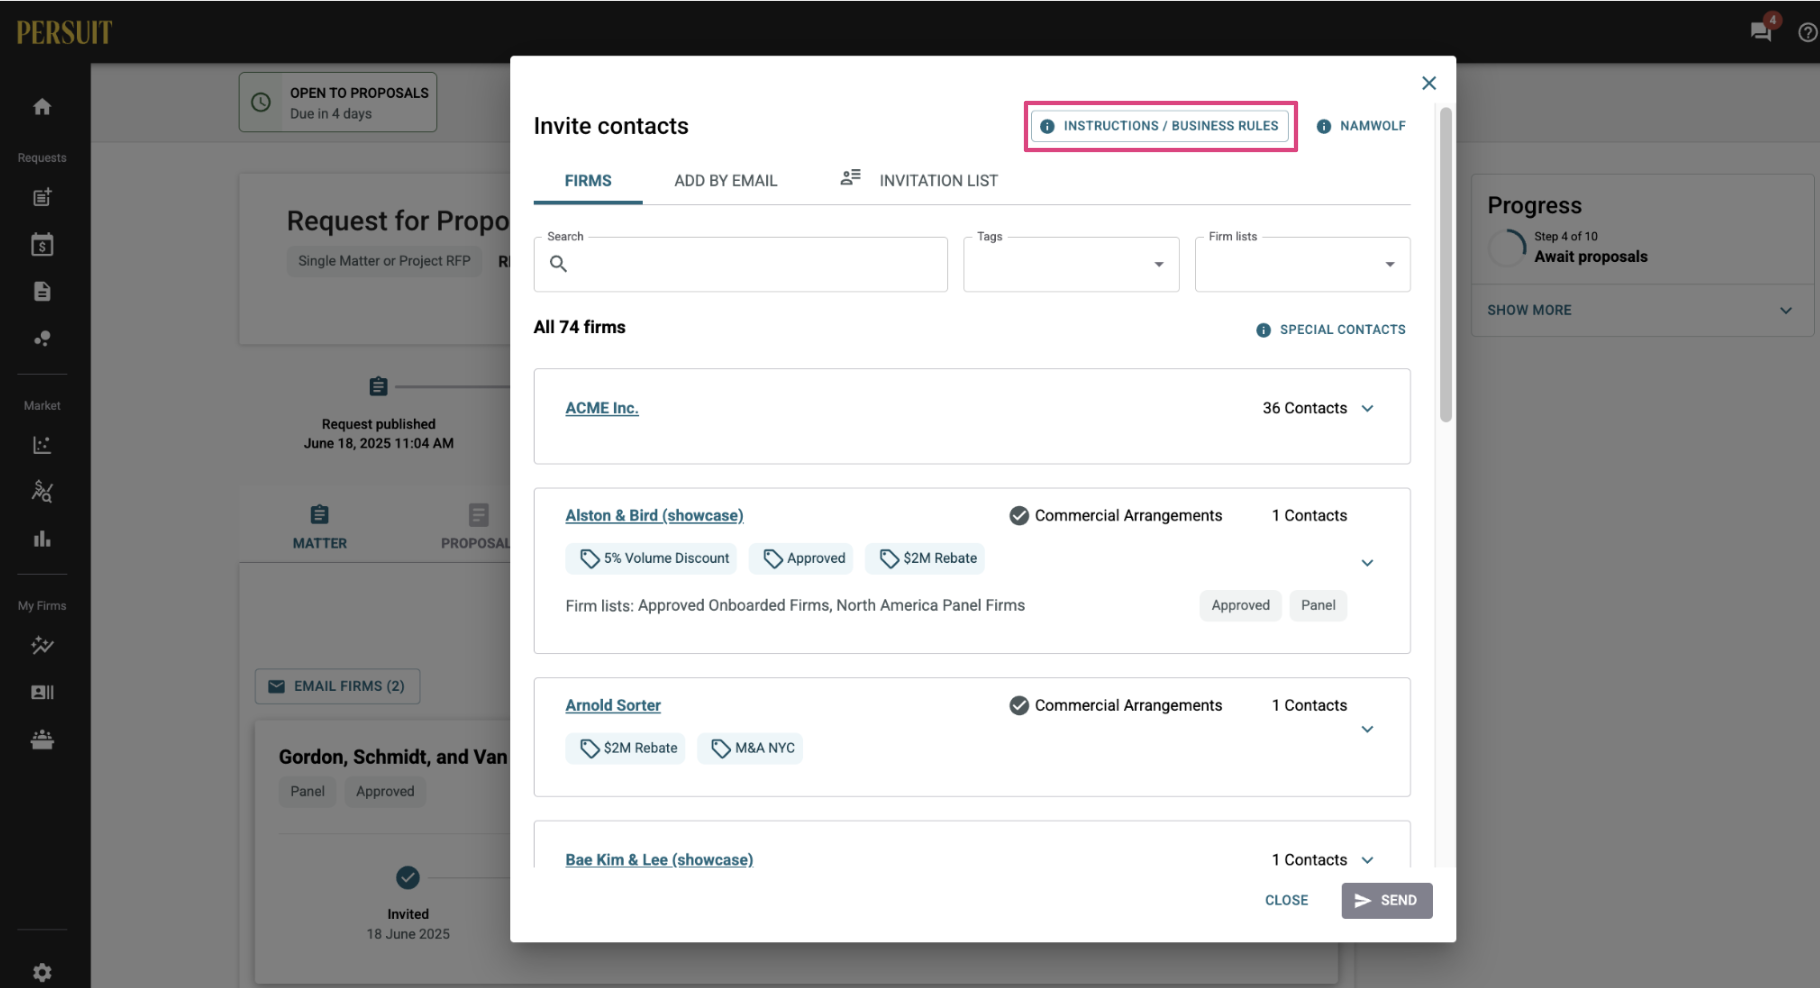Click the 5% Volume Discount tag
Viewport: 1820px width, 988px height.
(652, 558)
